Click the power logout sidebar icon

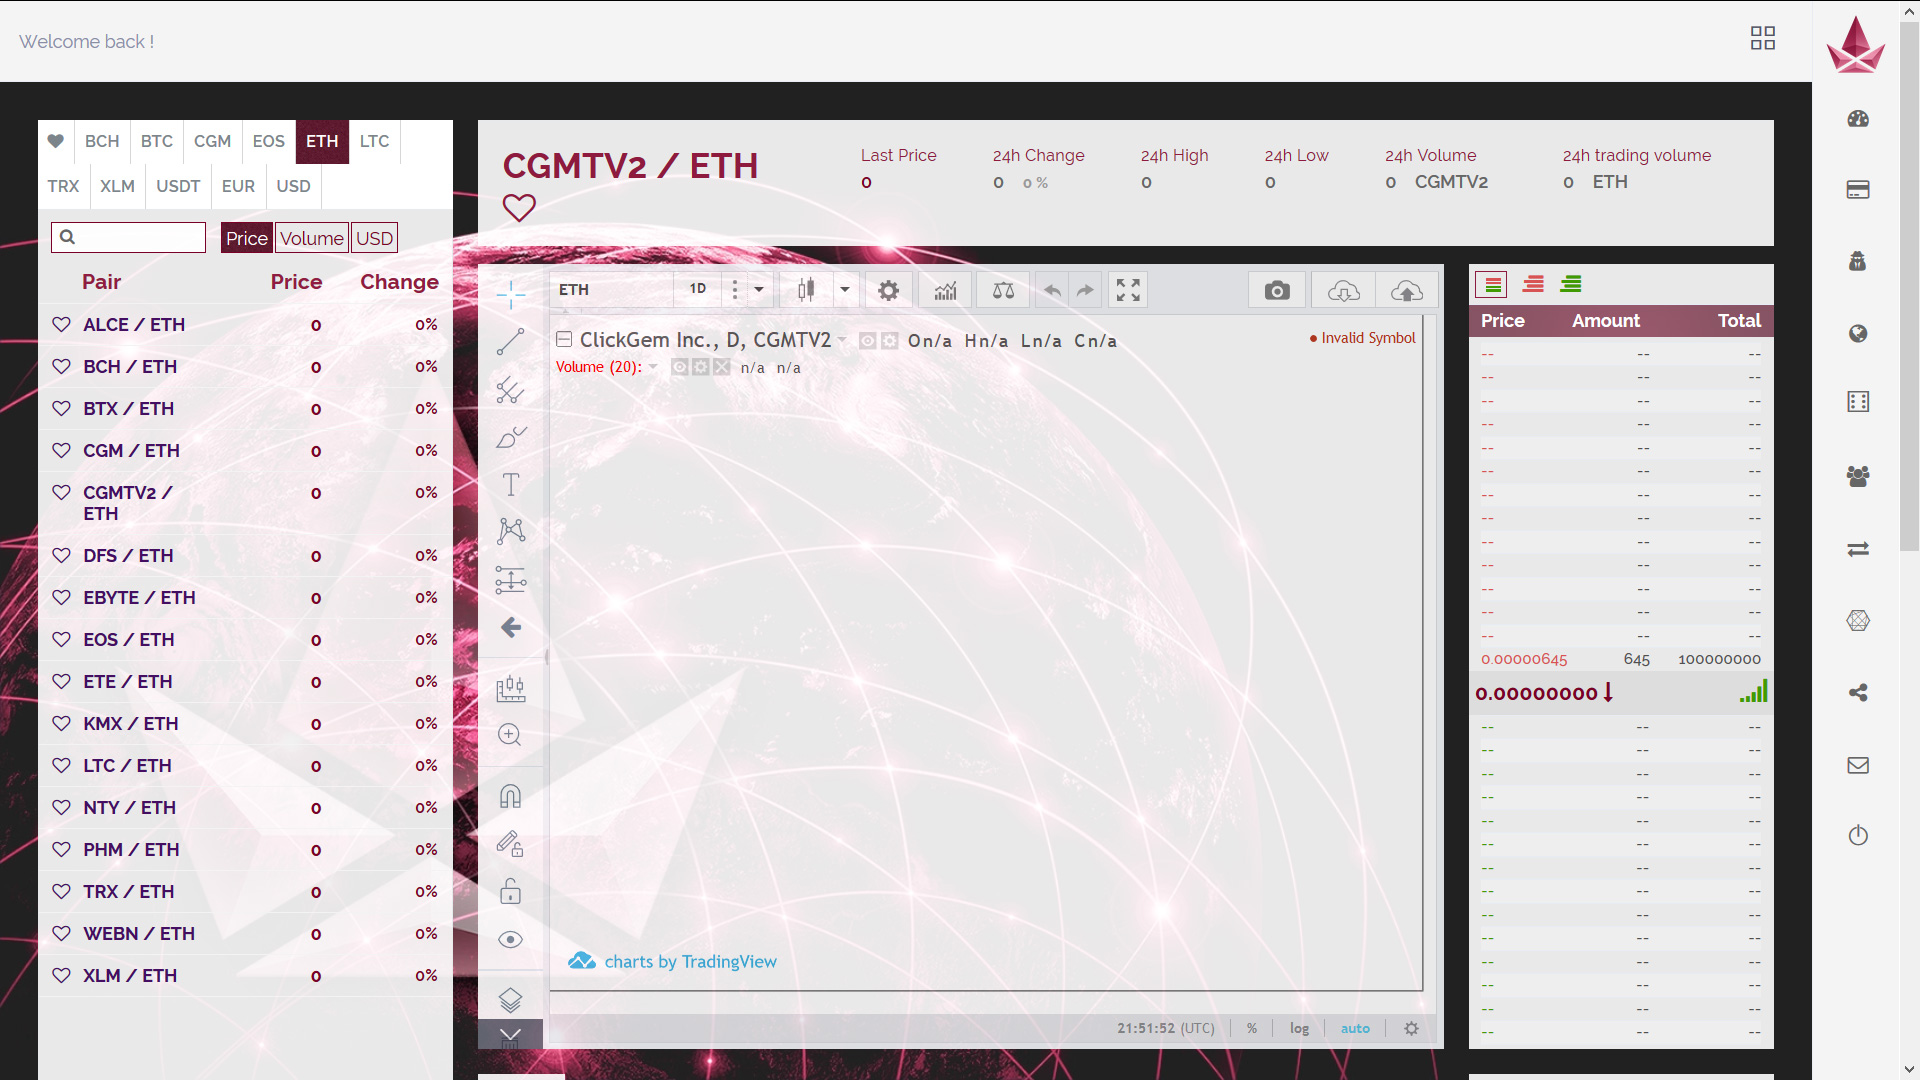coord(1858,835)
